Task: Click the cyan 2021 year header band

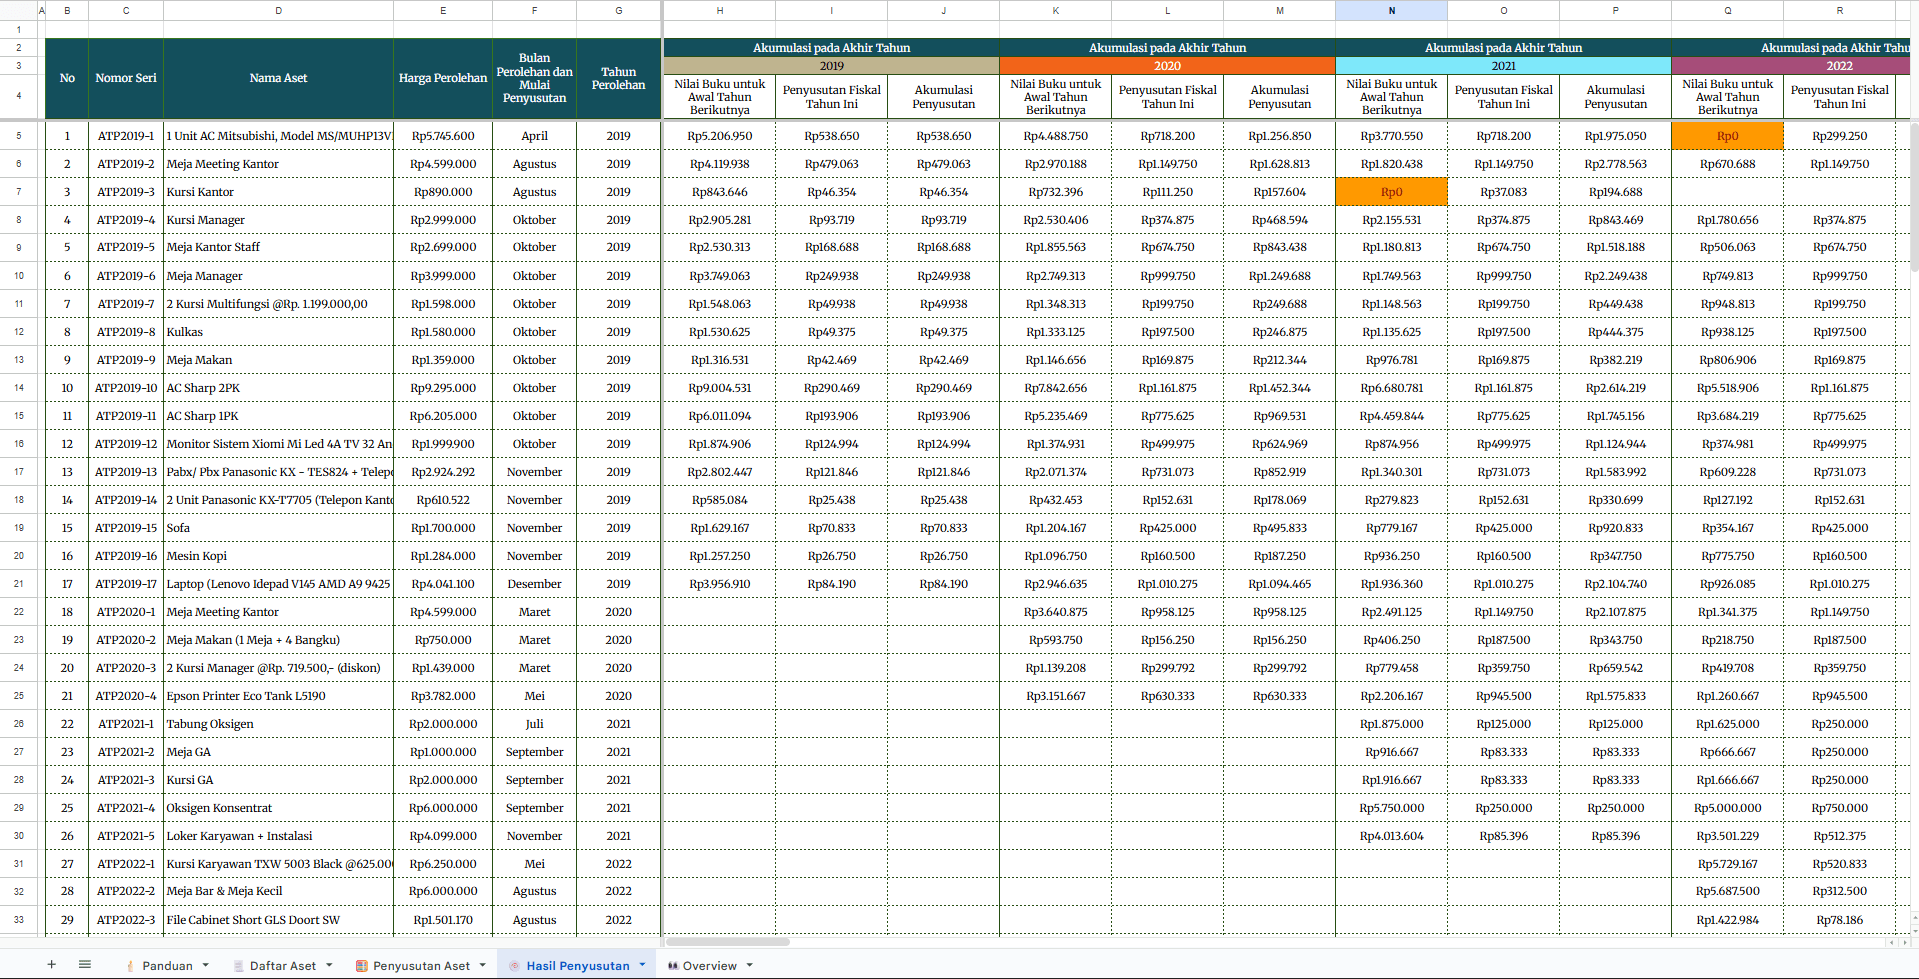Action: tap(1503, 65)
